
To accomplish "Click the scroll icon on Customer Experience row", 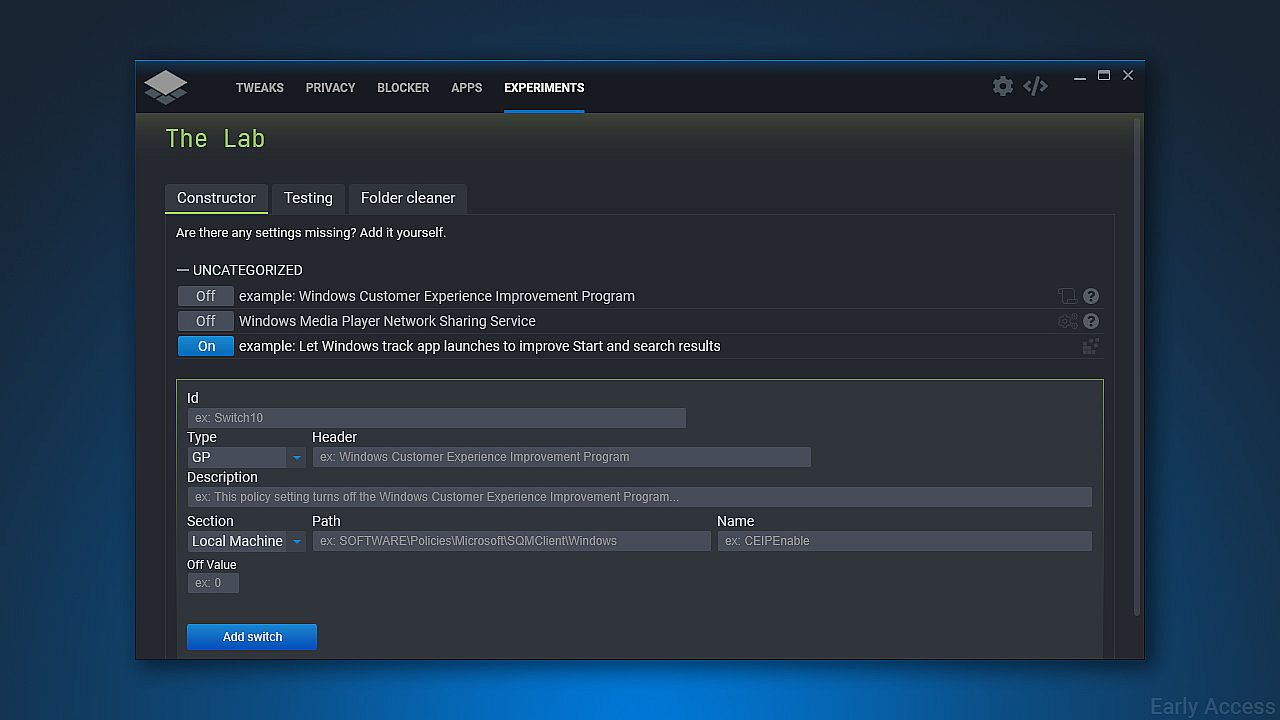I will 1067,296.
